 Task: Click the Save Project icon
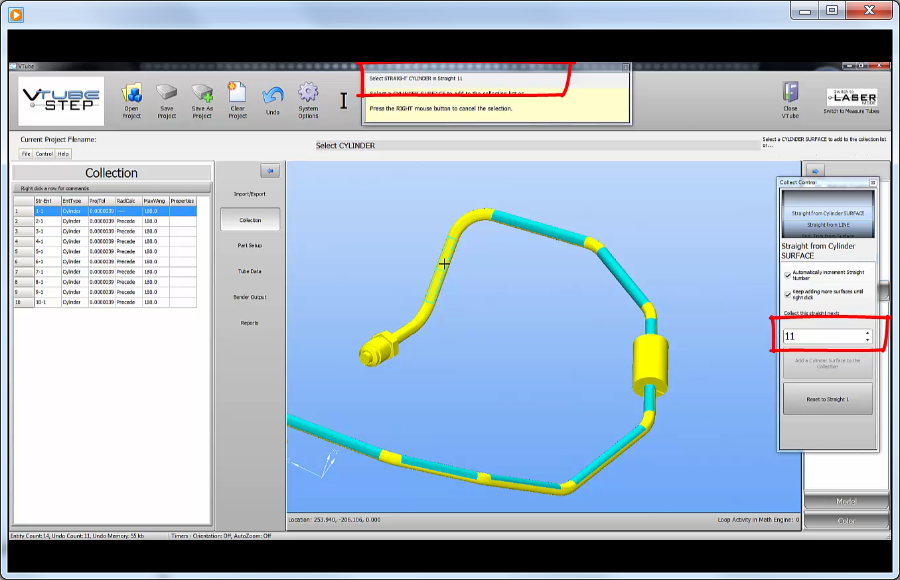(x=167, y=95)
